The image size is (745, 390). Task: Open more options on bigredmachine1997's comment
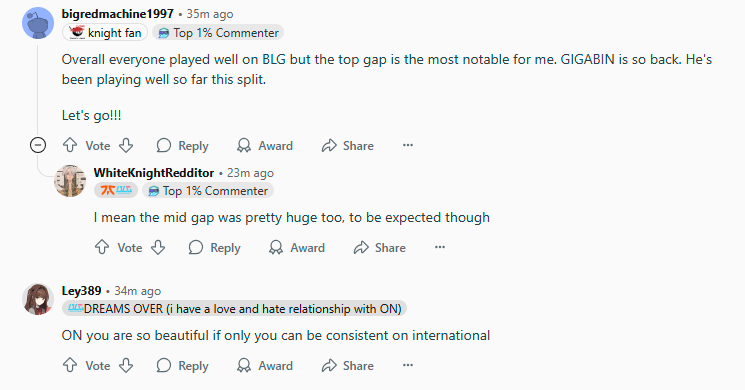pos(408,145)
